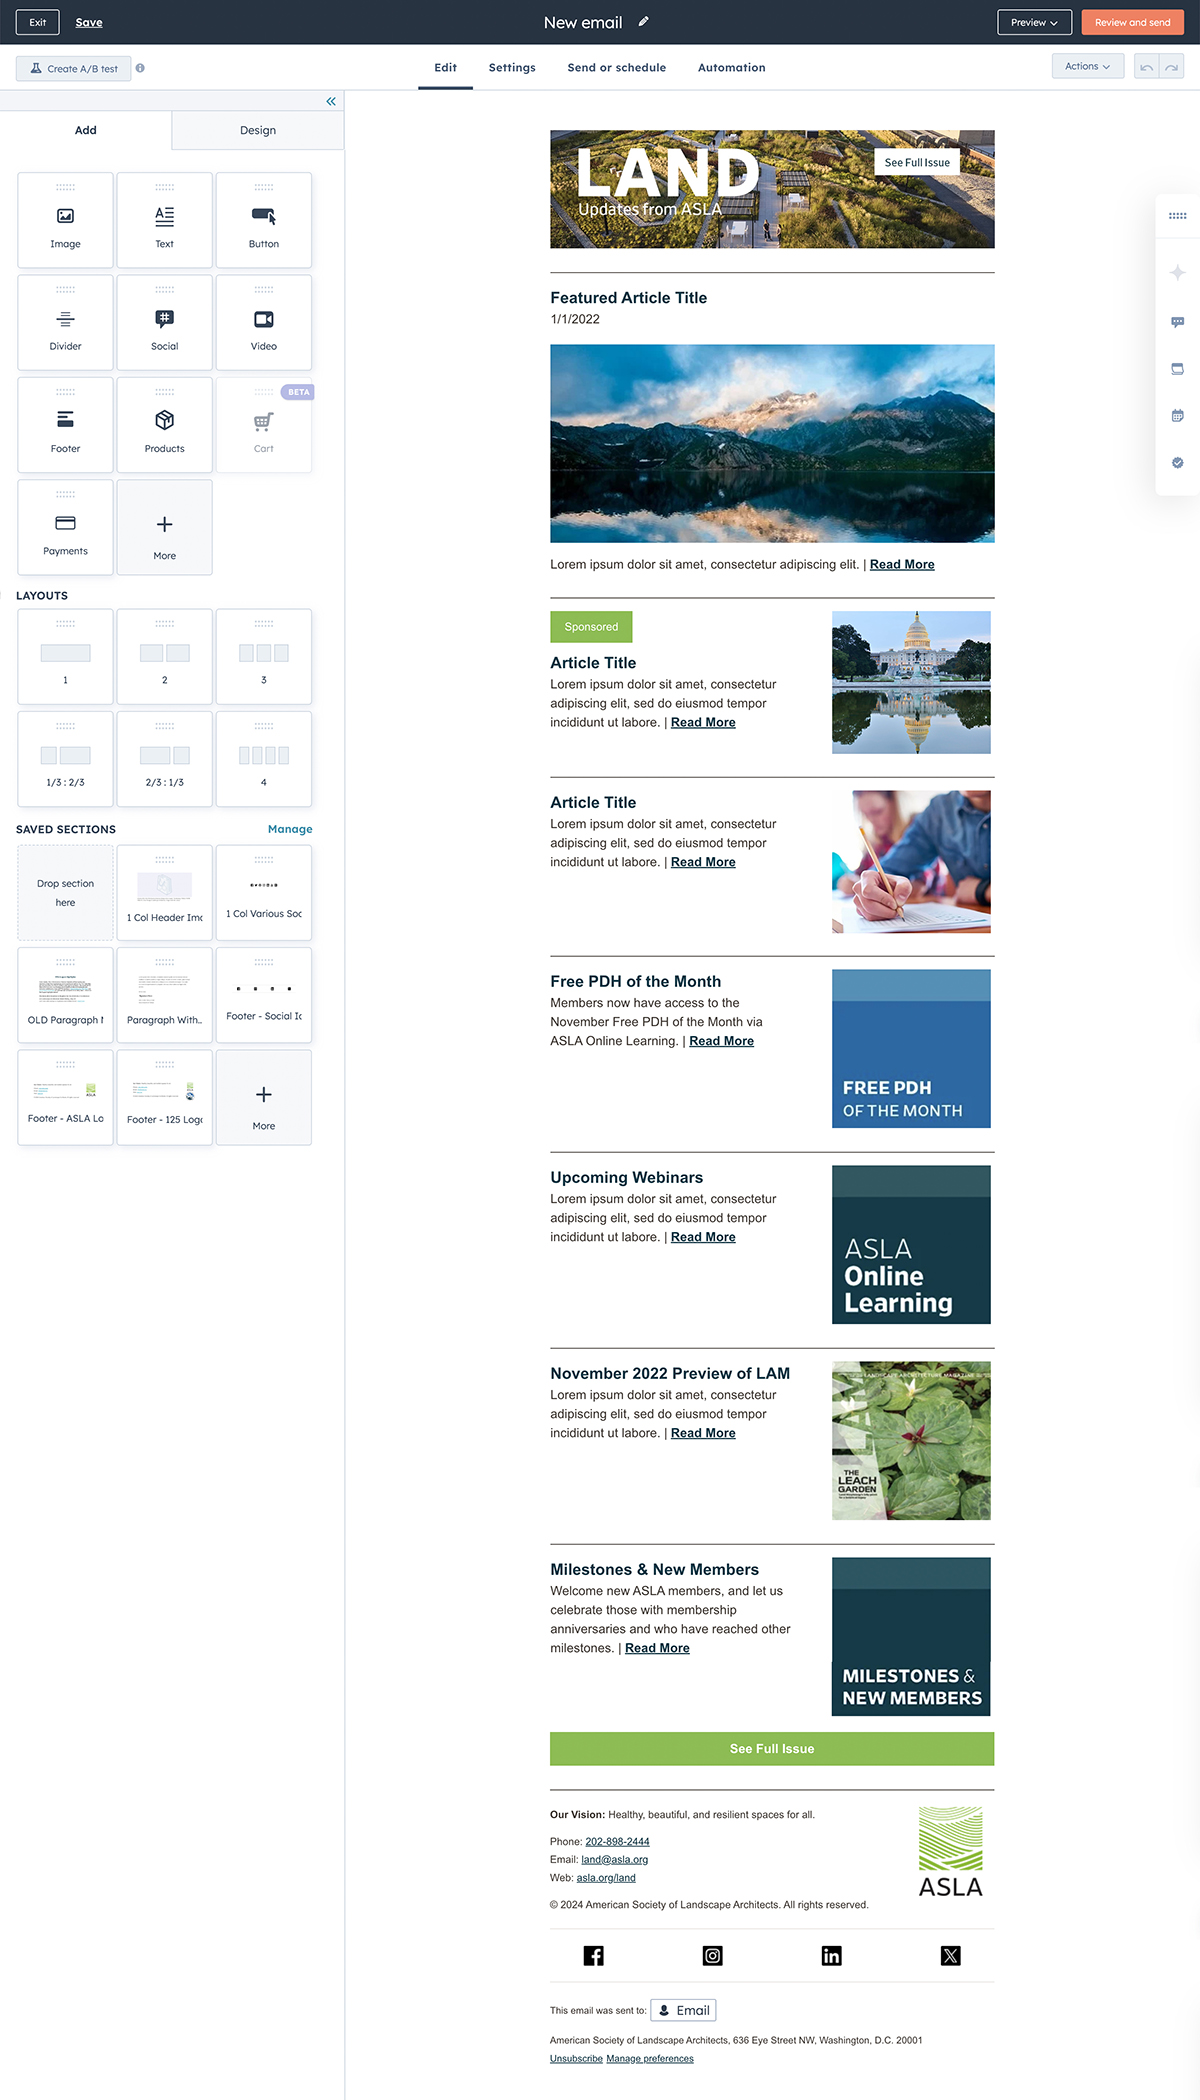Open the calendar icon in right toolbar
Image resolution: width=1200 pixels, height=2100 pixels.
[x=1178, y=415]
